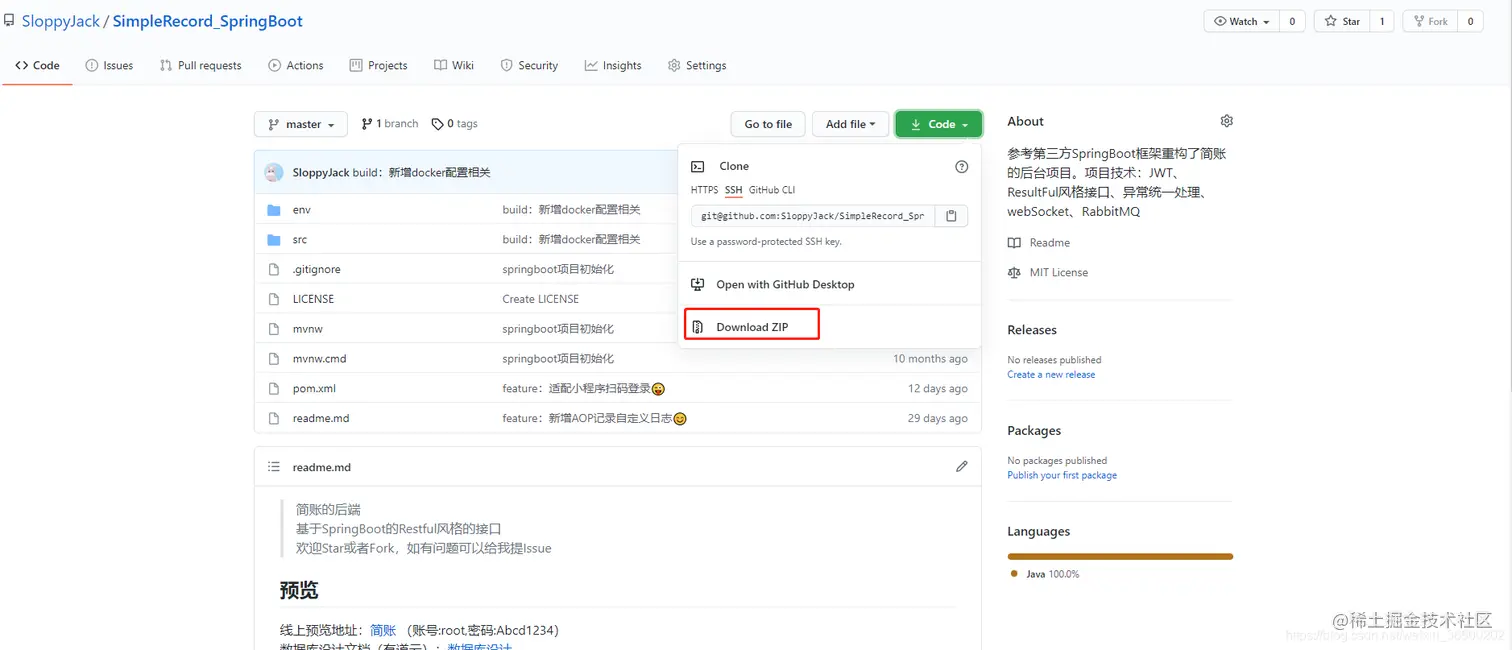Open the SimpleRecord_SpringBoot repository link
Viewport: 1512px width, 650px height.
208,21
